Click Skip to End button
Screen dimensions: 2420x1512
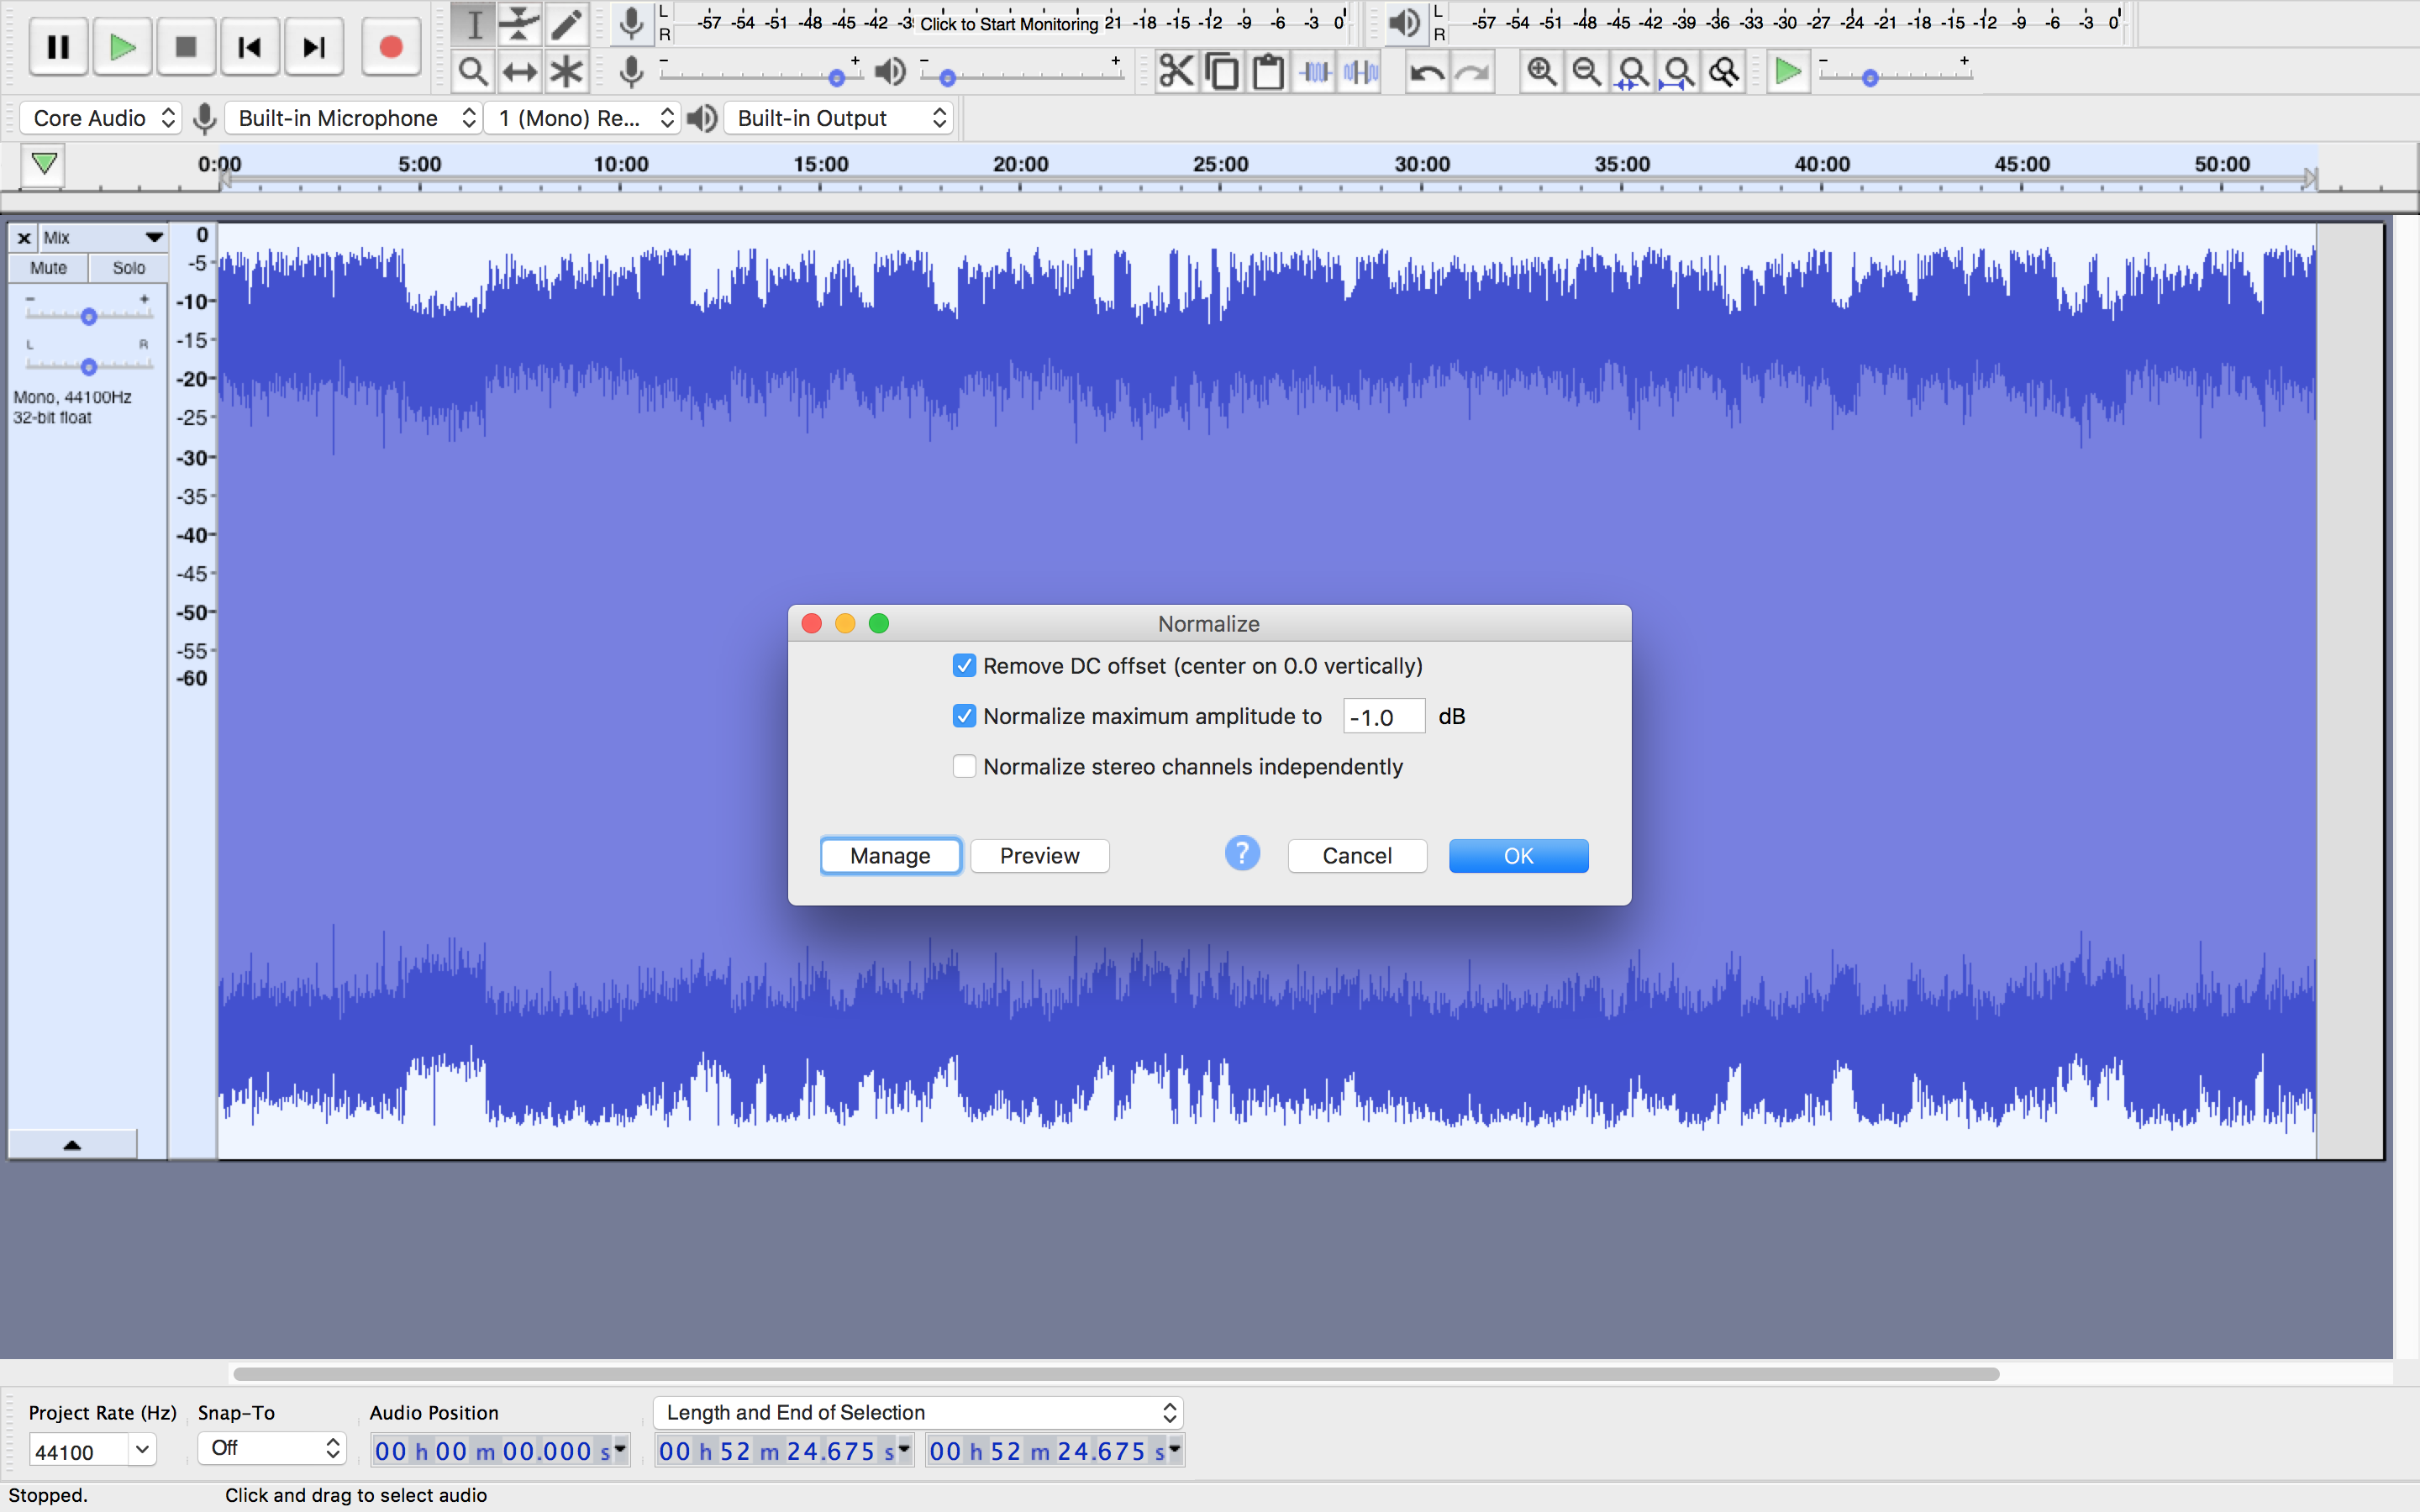[x=314, y=47]
